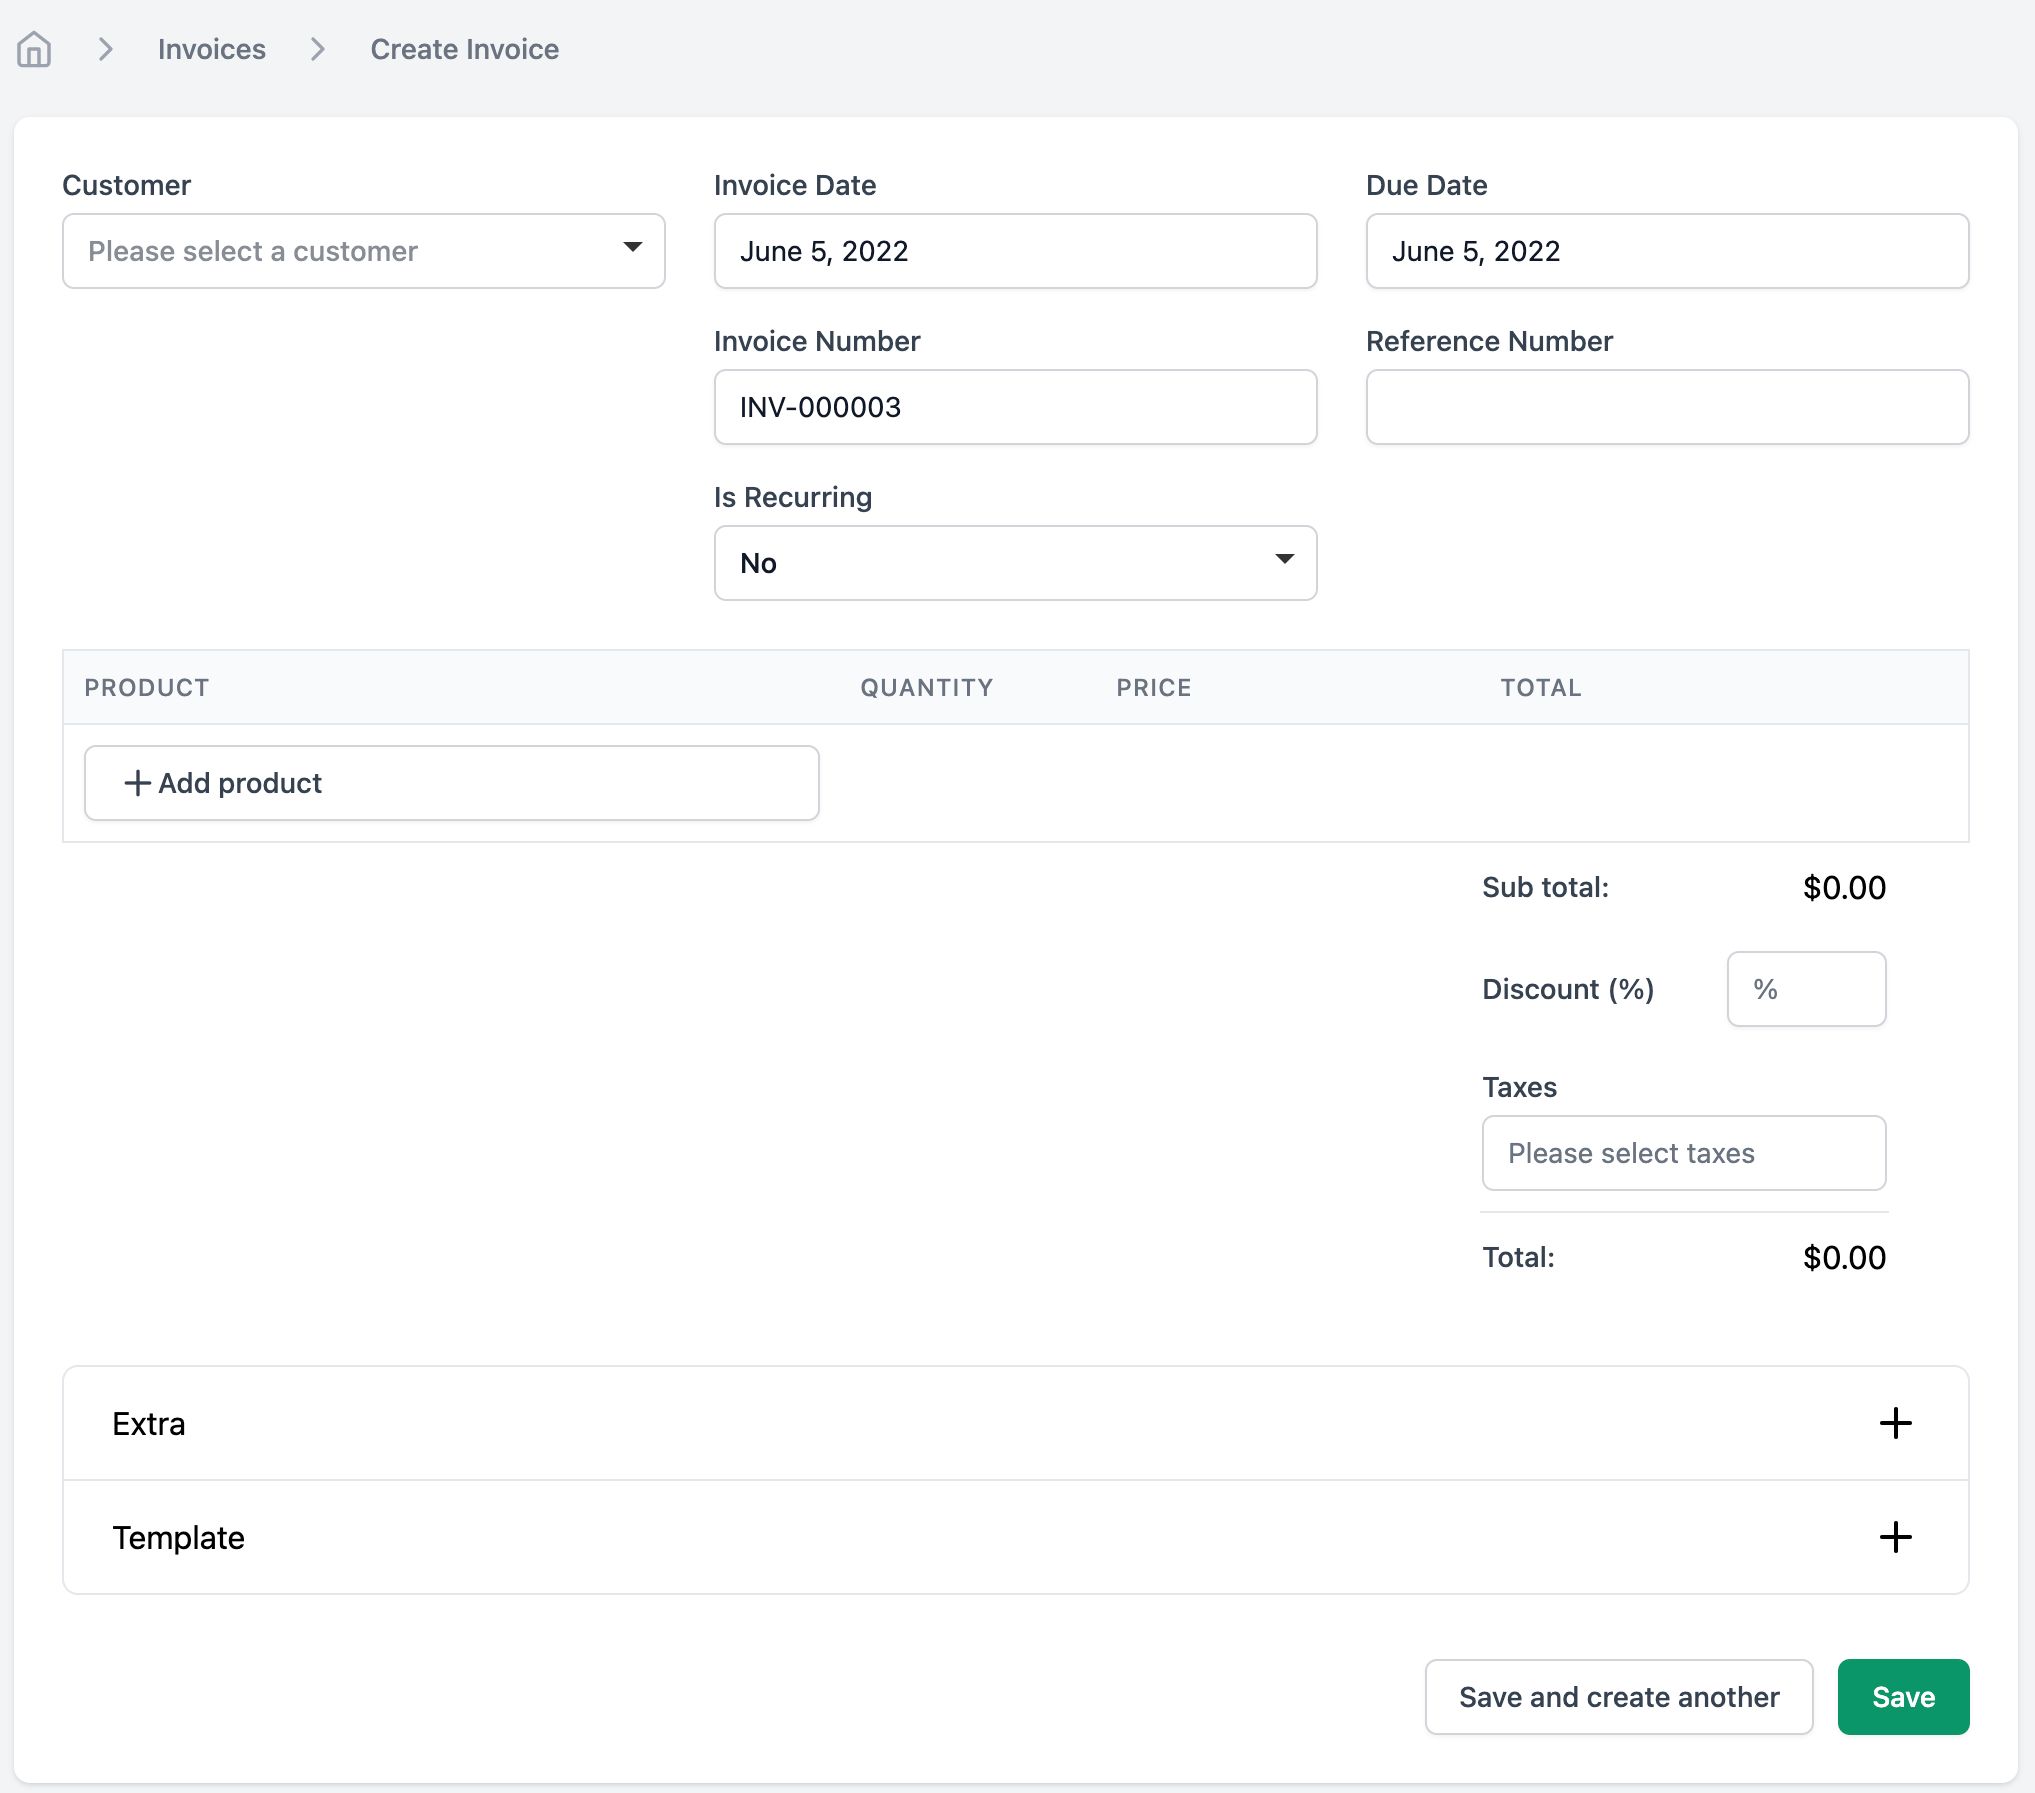The height and width of the screenshot is (1793, 2035).
Task: Click the plus icon next to Add product
Action: (x=136, y=783)
